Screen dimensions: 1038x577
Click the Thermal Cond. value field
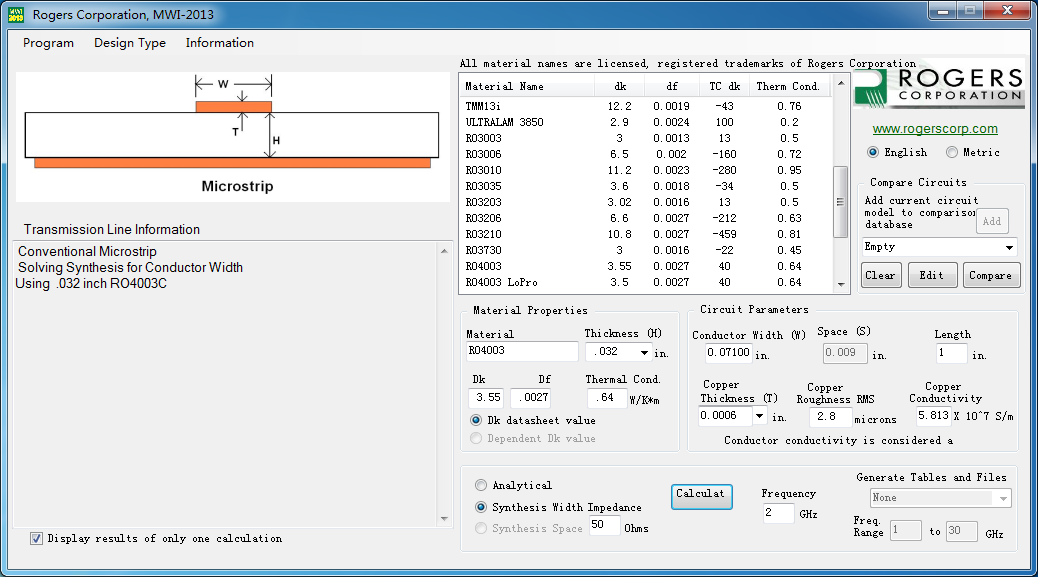(x=606, y=398)
